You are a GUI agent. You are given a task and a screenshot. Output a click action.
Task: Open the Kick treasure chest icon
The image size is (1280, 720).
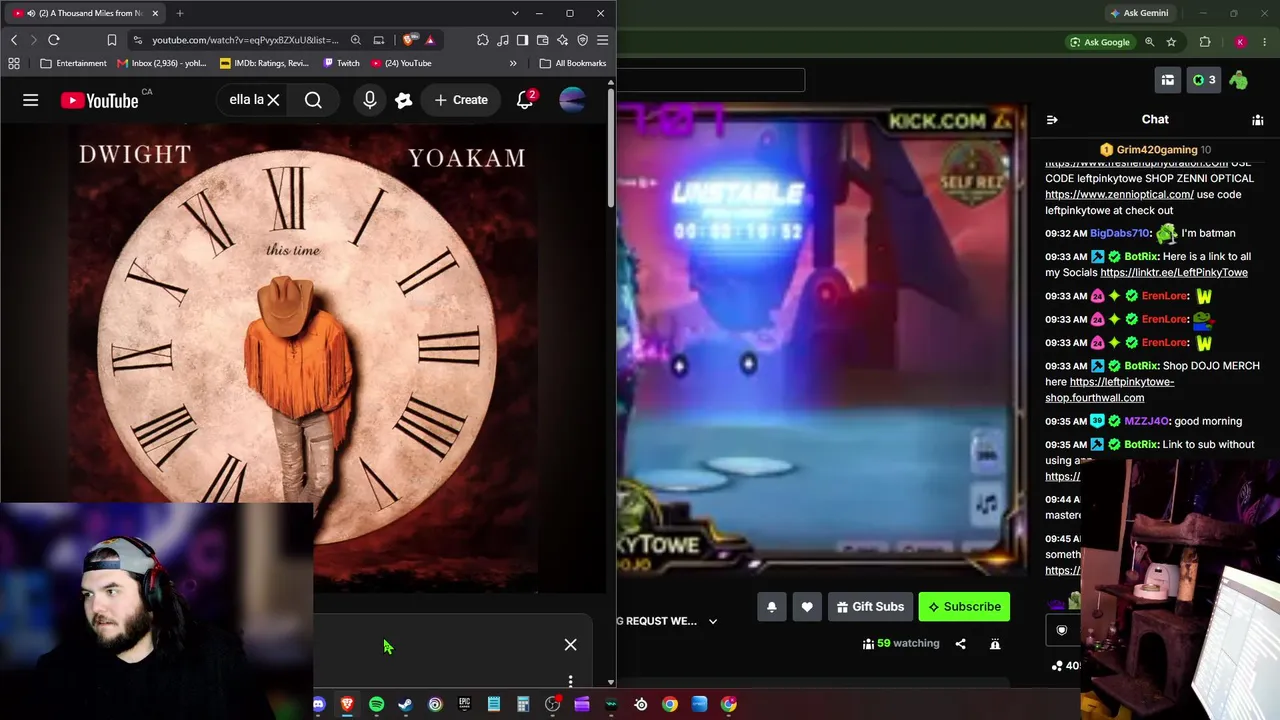click(1167, 80)
